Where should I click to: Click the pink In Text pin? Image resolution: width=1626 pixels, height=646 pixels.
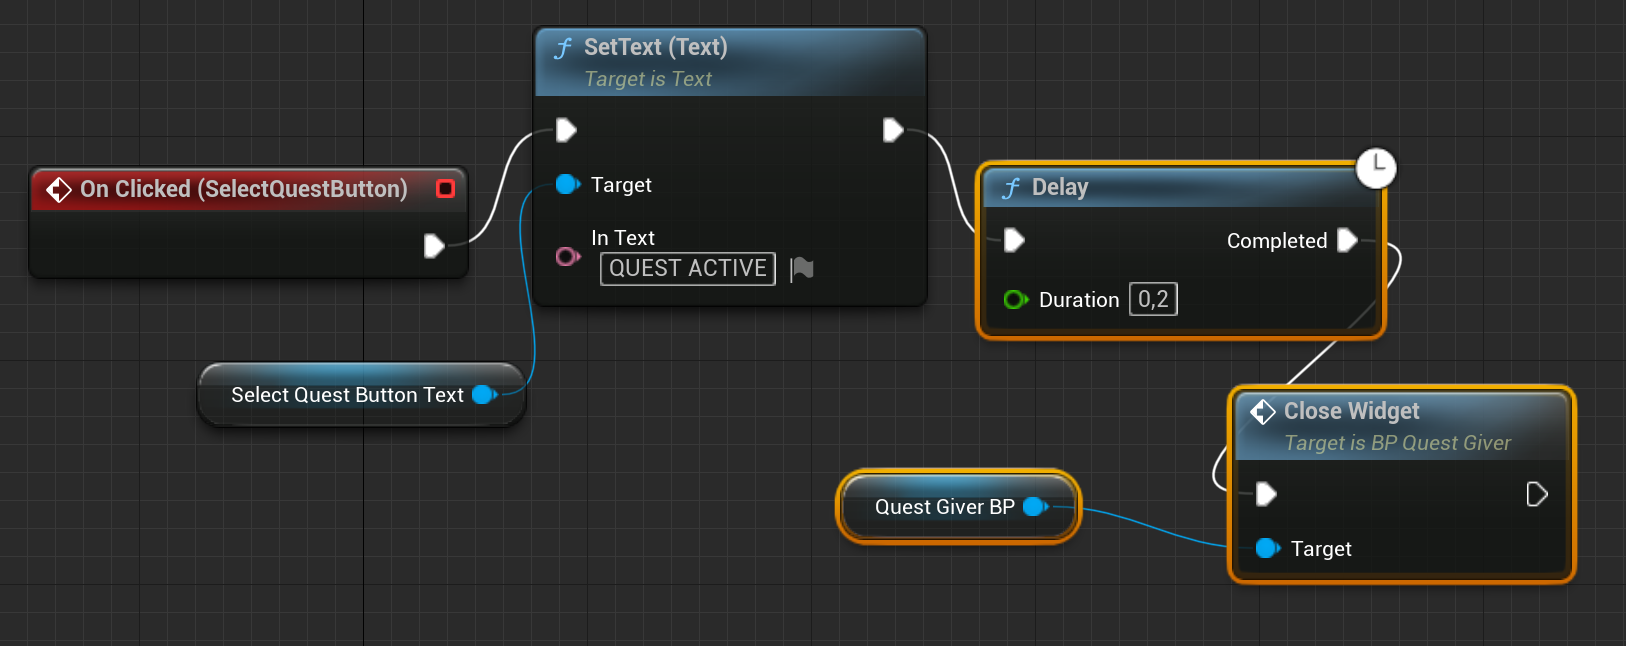click(x=567, y=257)
